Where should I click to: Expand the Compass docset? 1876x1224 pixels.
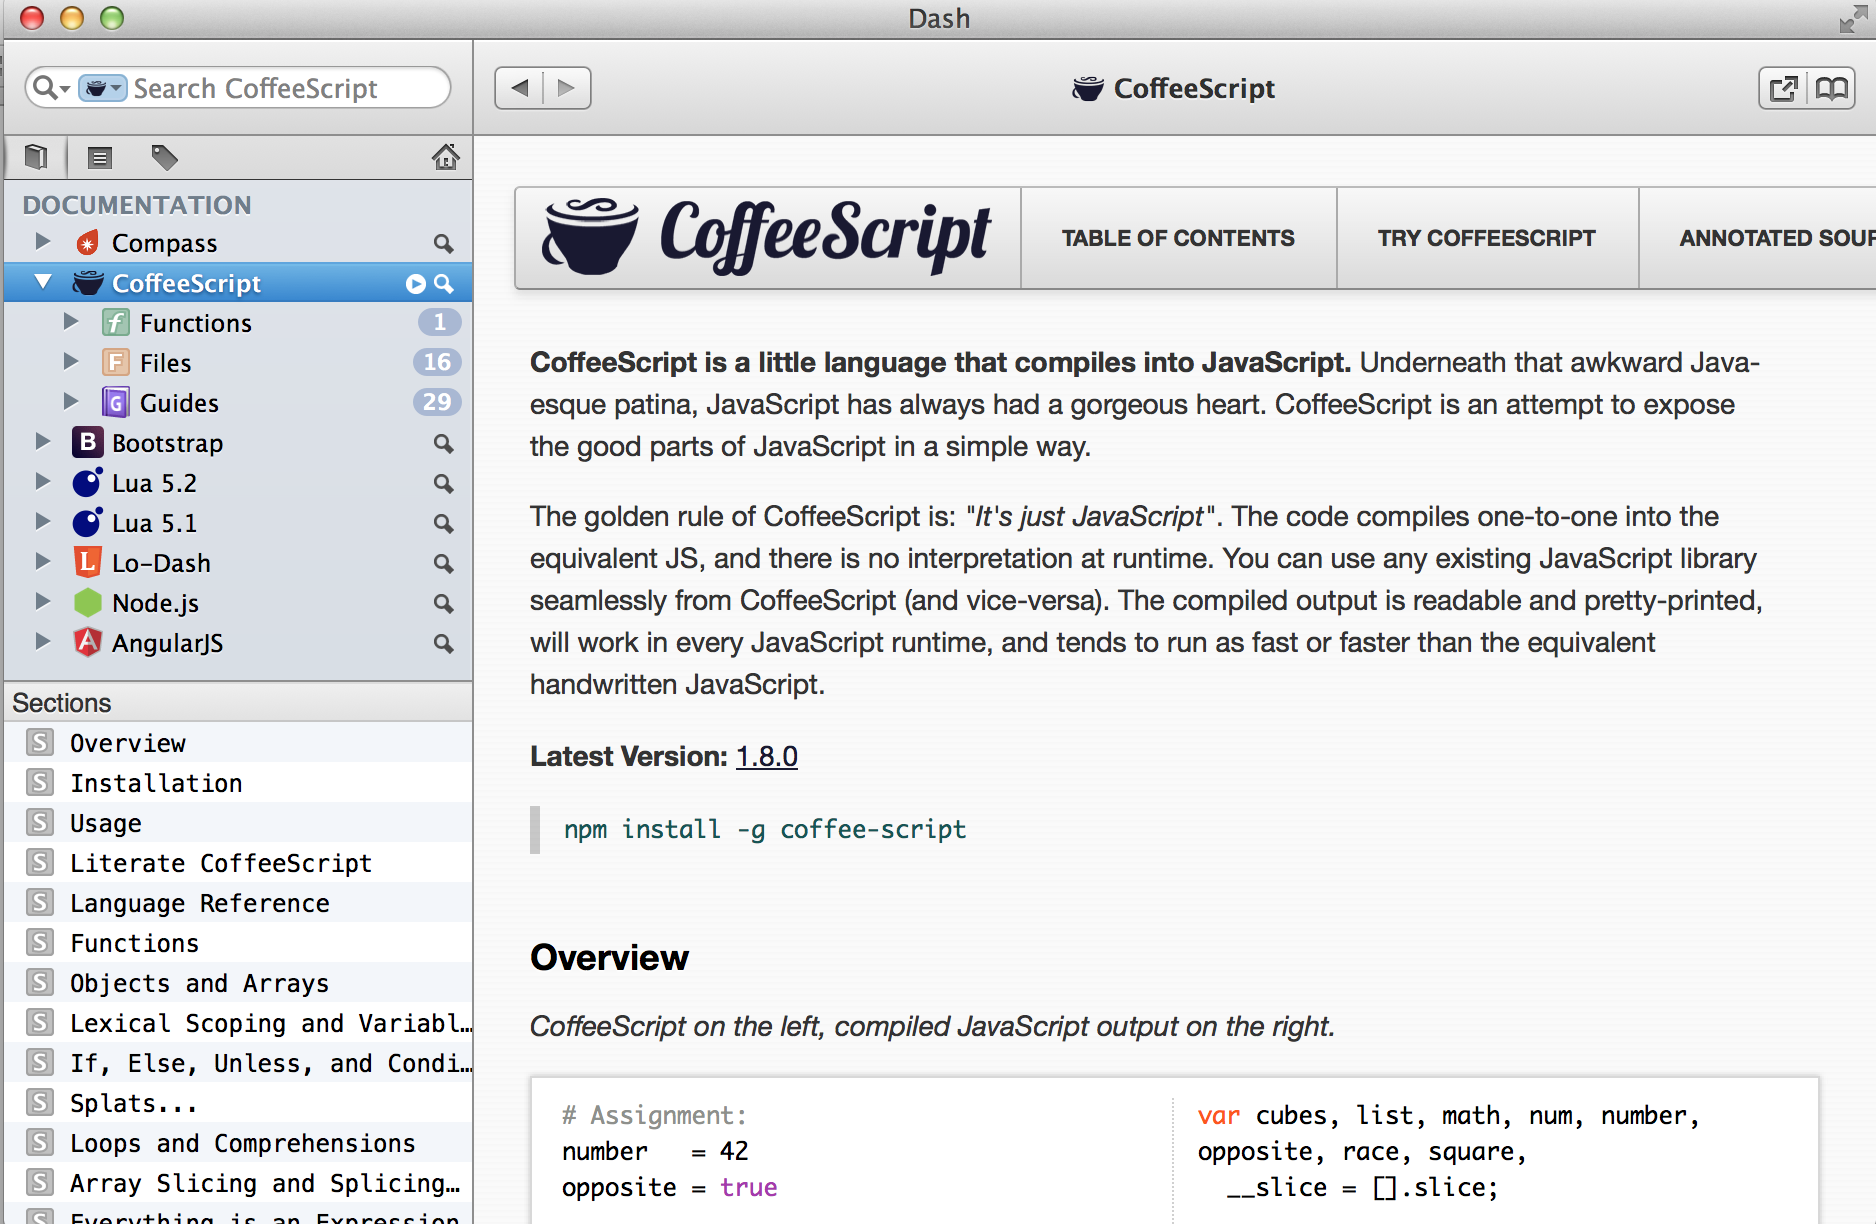pyautogui.click(x=42, y=241)
